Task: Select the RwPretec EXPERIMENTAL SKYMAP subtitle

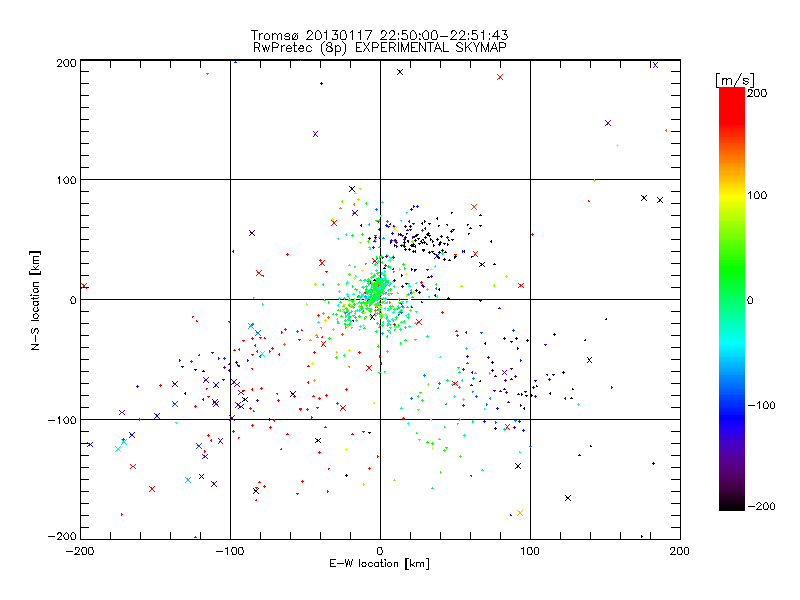Action: 379,47
